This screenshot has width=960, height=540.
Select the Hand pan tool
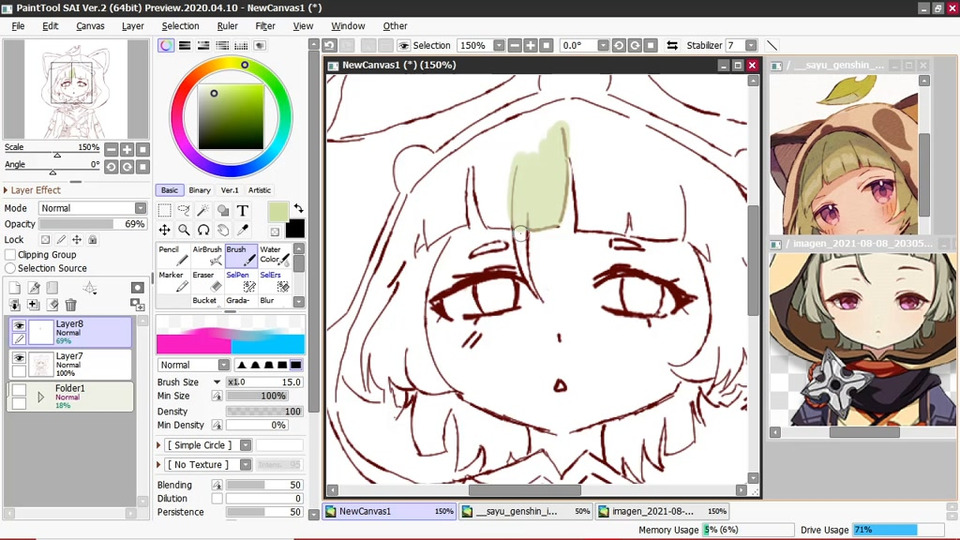[223, 230]
